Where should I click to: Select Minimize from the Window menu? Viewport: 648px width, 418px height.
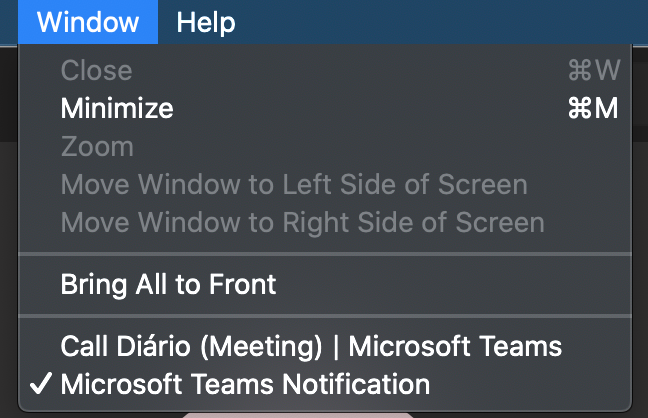(117, 108)
